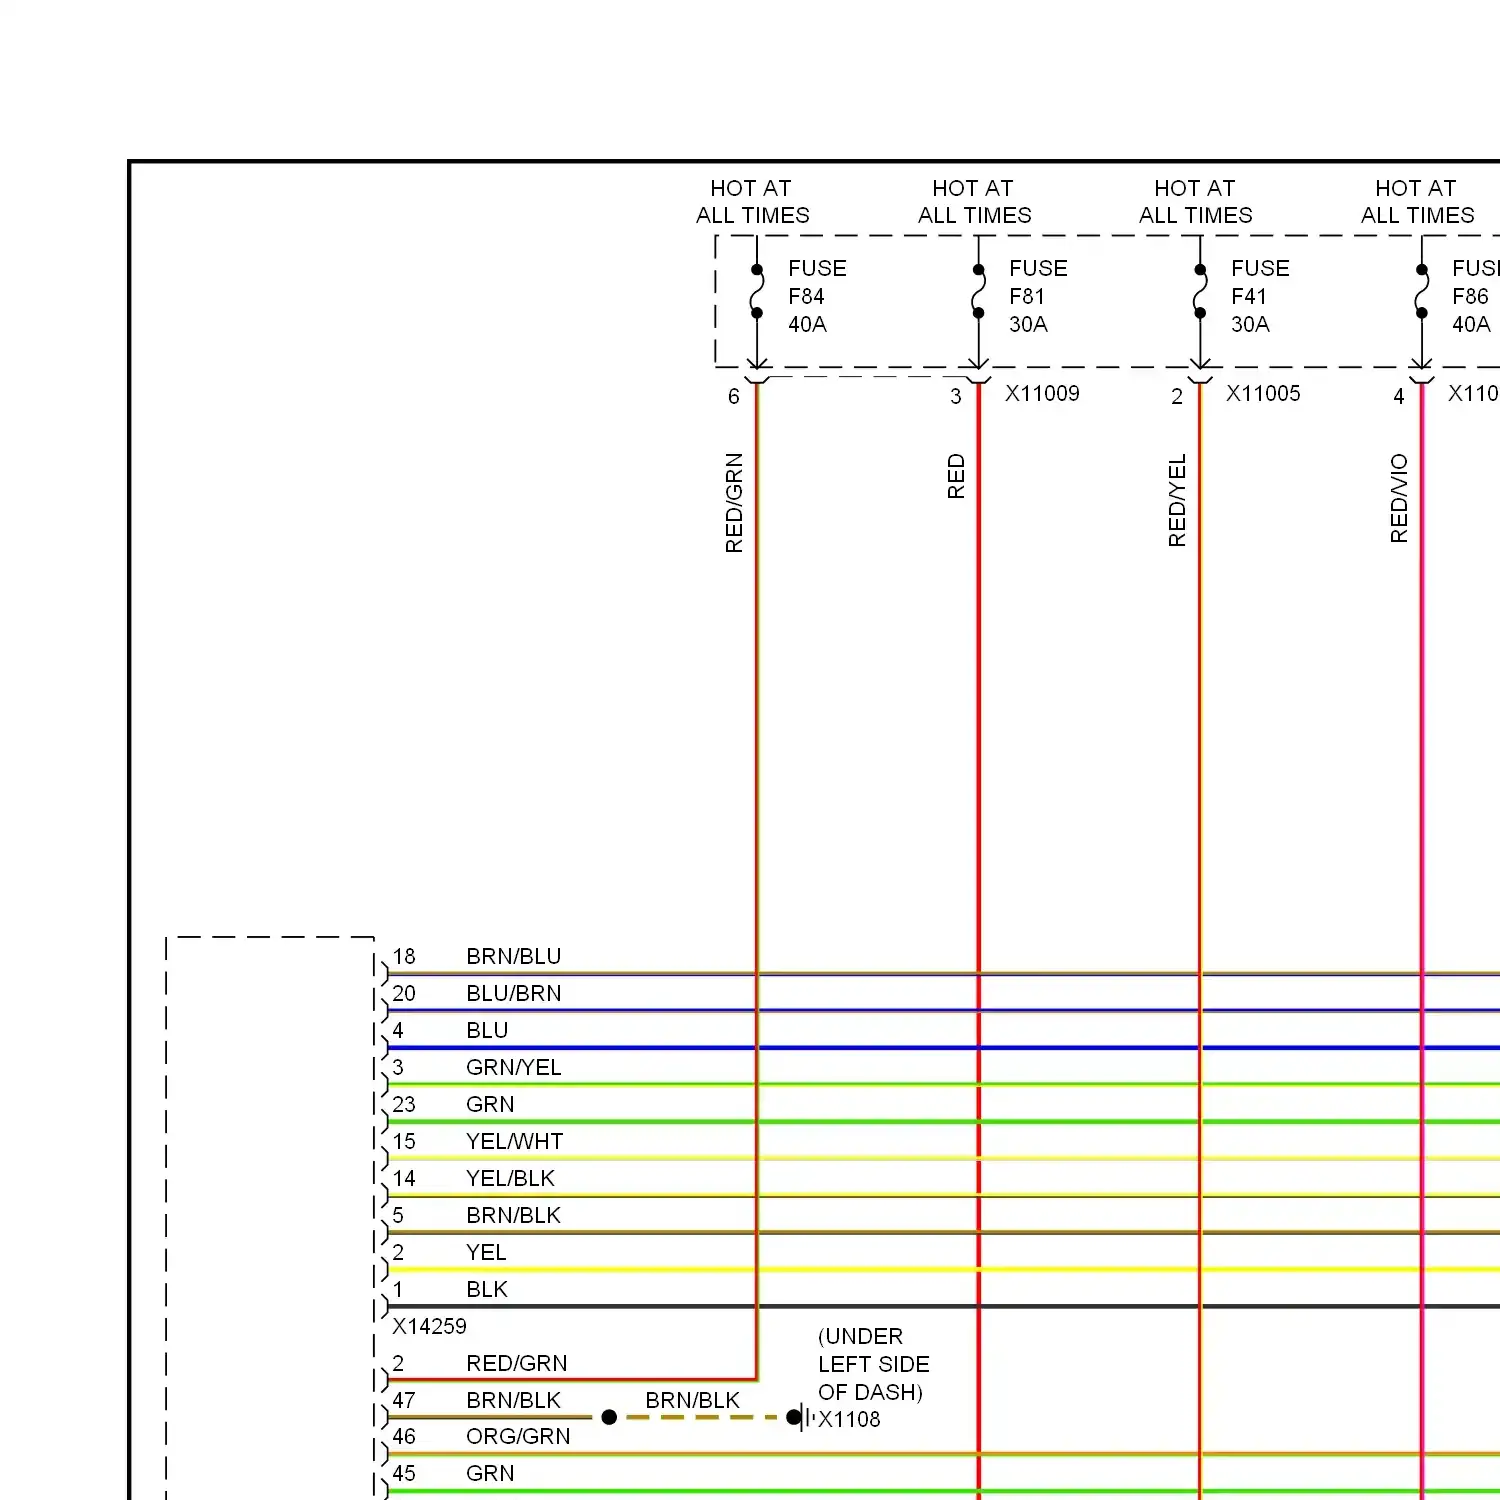1500x1500 pixels.
Task: Click 'HOT AT ALL TIMES' above fuse F41
Action: [x=1196, y=202]
